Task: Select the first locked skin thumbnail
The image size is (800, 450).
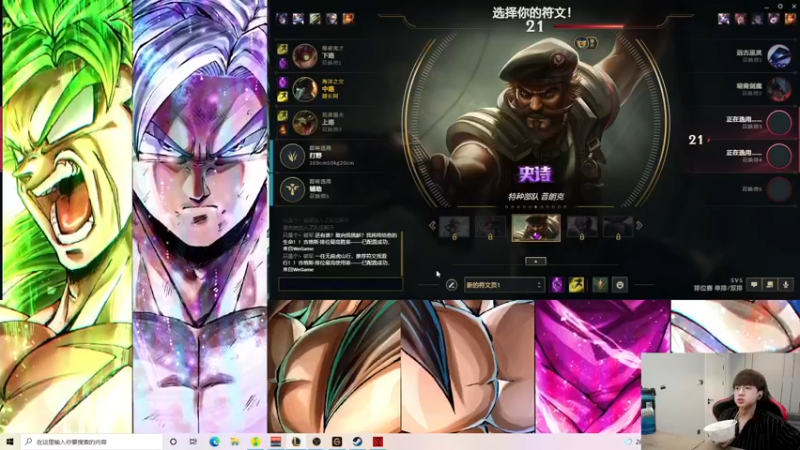Action: [454, 227]
